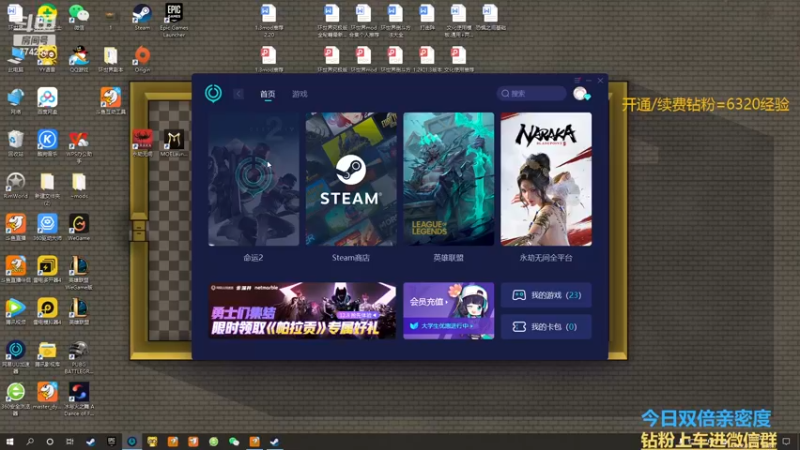Open 此电脑 This PC icon
Image resolution: width=800 pixels, height=450 pixels.
click(15, 59)
